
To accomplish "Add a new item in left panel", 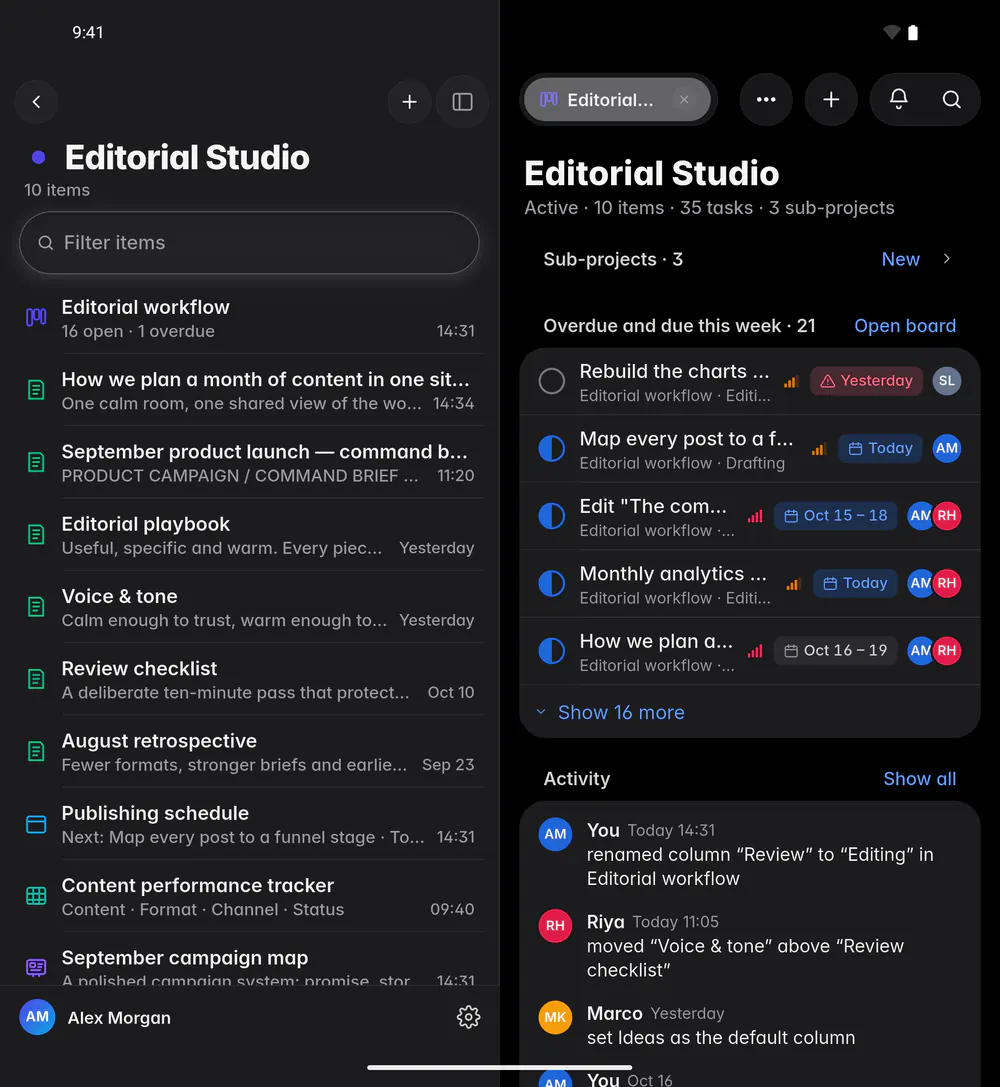I will 410,102.
